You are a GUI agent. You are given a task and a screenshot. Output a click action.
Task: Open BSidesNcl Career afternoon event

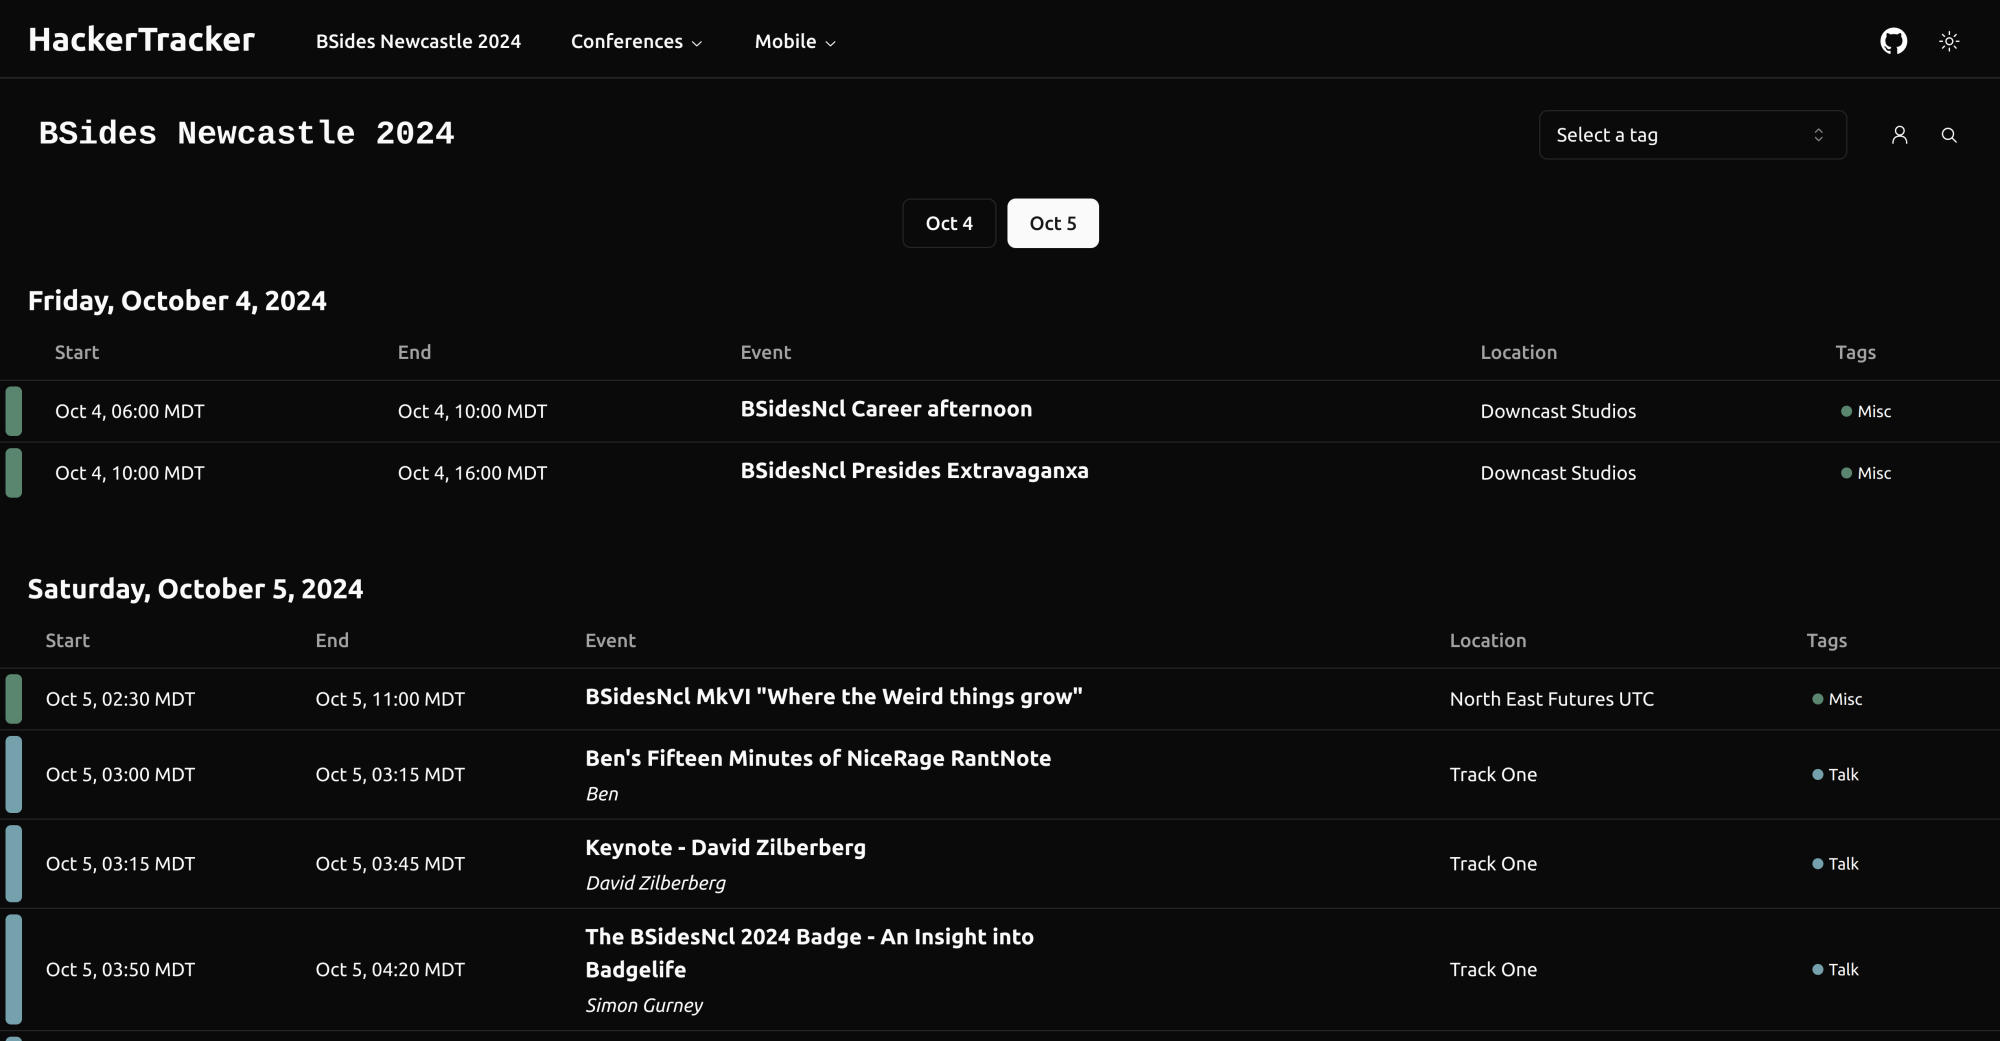coord(886,409)
